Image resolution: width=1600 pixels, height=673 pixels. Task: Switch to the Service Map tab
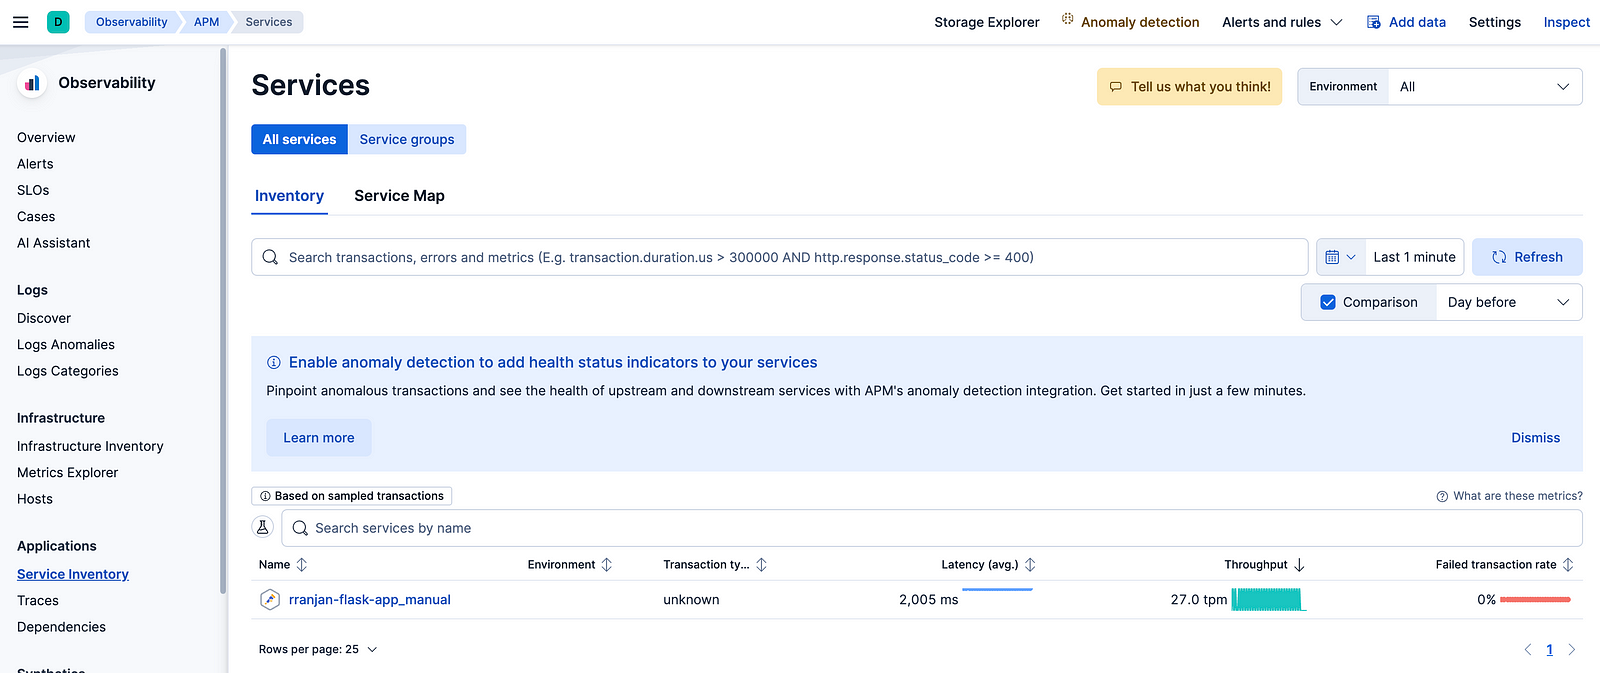click(x=399, y=196)
